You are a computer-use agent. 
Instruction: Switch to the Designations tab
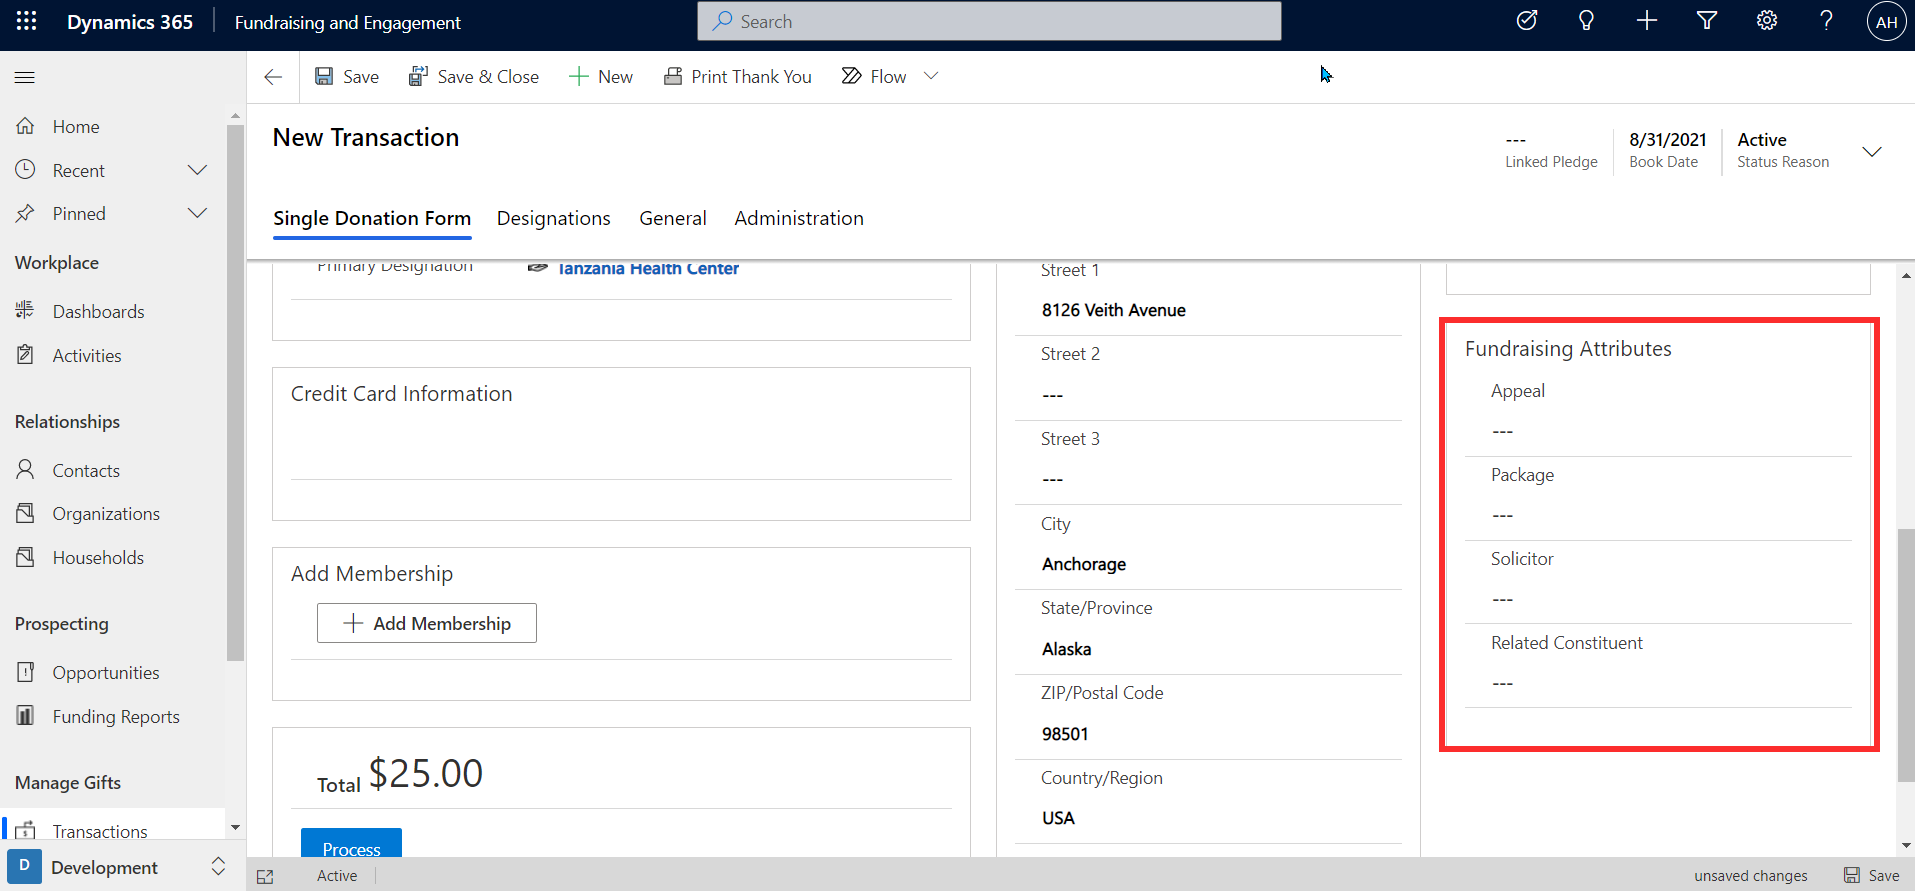(x=553, y=218)
